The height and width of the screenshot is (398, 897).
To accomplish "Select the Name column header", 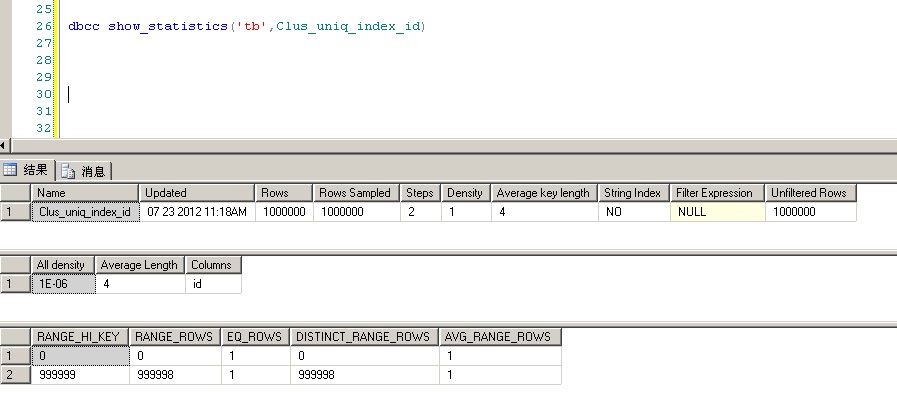I will tap(85, 193).
